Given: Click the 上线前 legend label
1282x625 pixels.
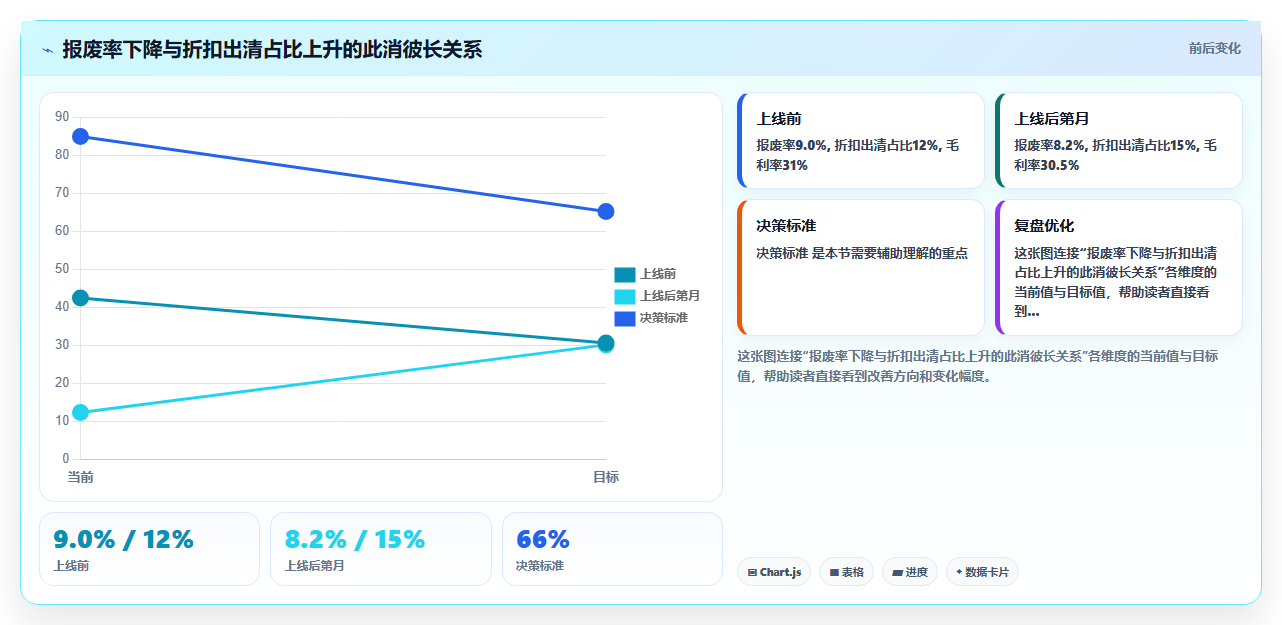Looking at the screenshot, I should (658, 274).
